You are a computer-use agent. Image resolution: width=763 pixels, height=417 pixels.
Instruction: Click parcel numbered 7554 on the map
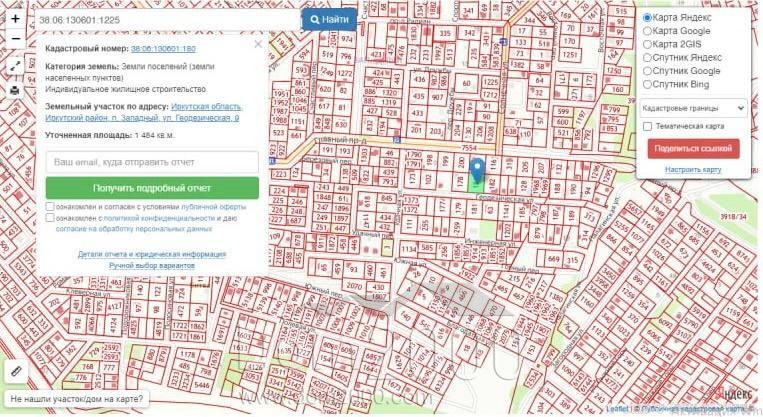pos(469,148)
